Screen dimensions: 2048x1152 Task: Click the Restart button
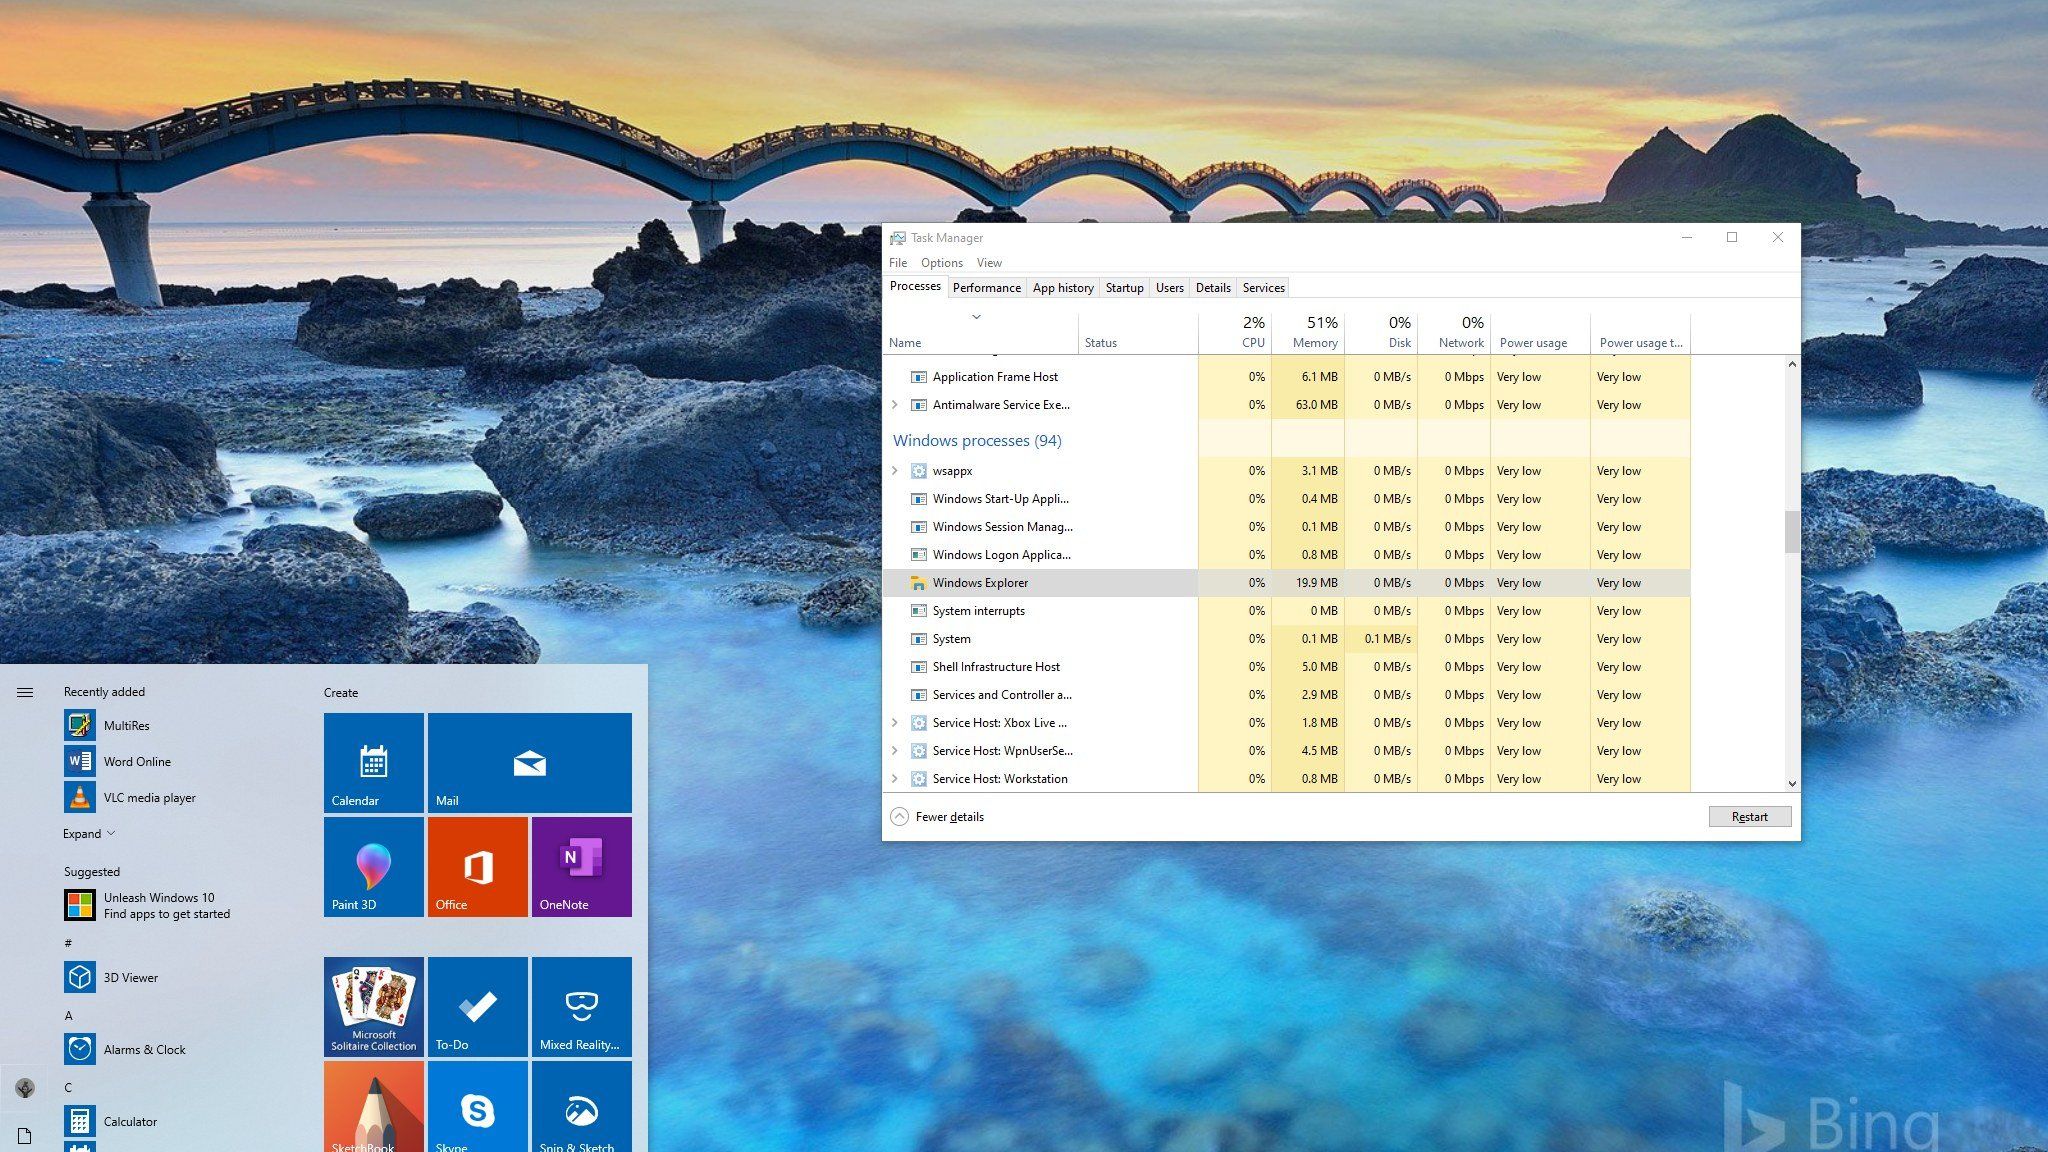pos(1749,817)
